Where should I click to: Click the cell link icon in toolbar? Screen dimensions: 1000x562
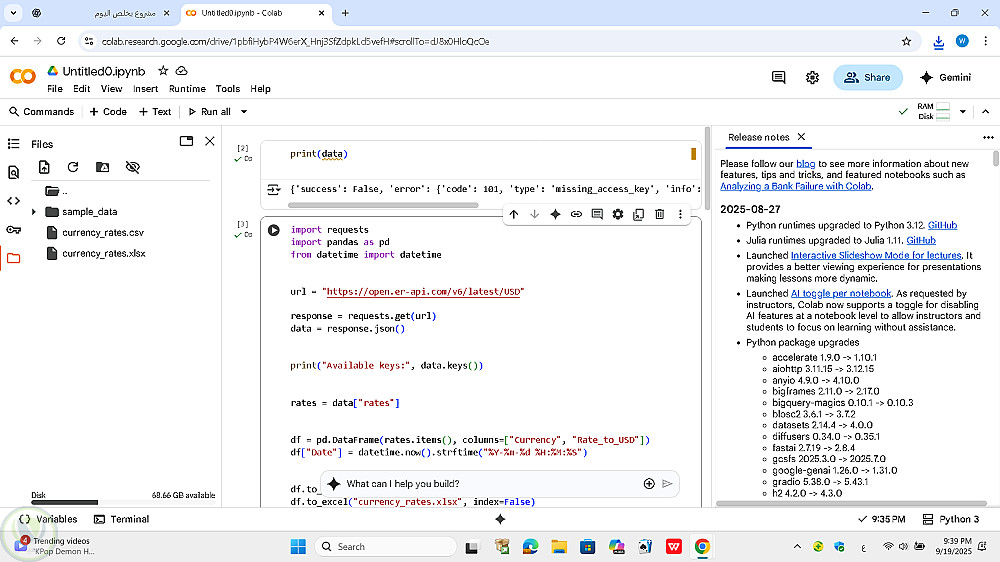[x=576, y=214]
